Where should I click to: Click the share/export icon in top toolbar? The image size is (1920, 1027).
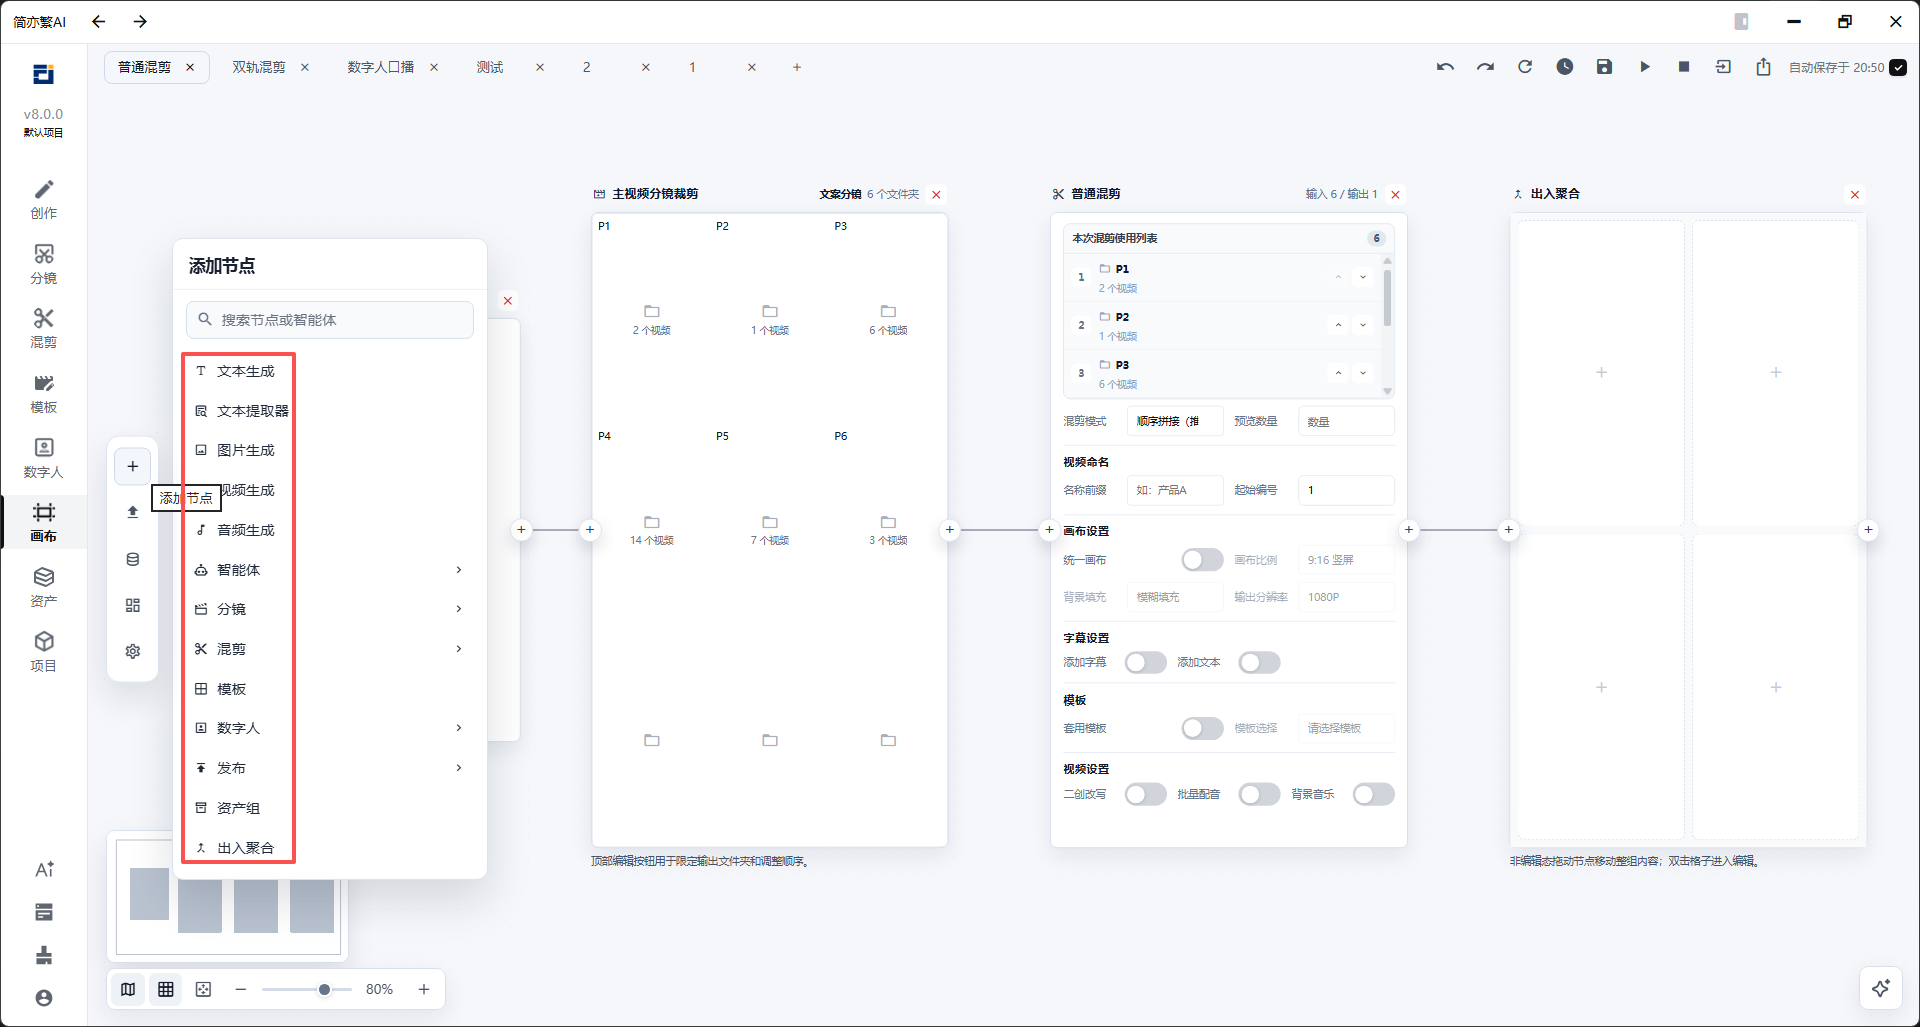coord(1763,67)
